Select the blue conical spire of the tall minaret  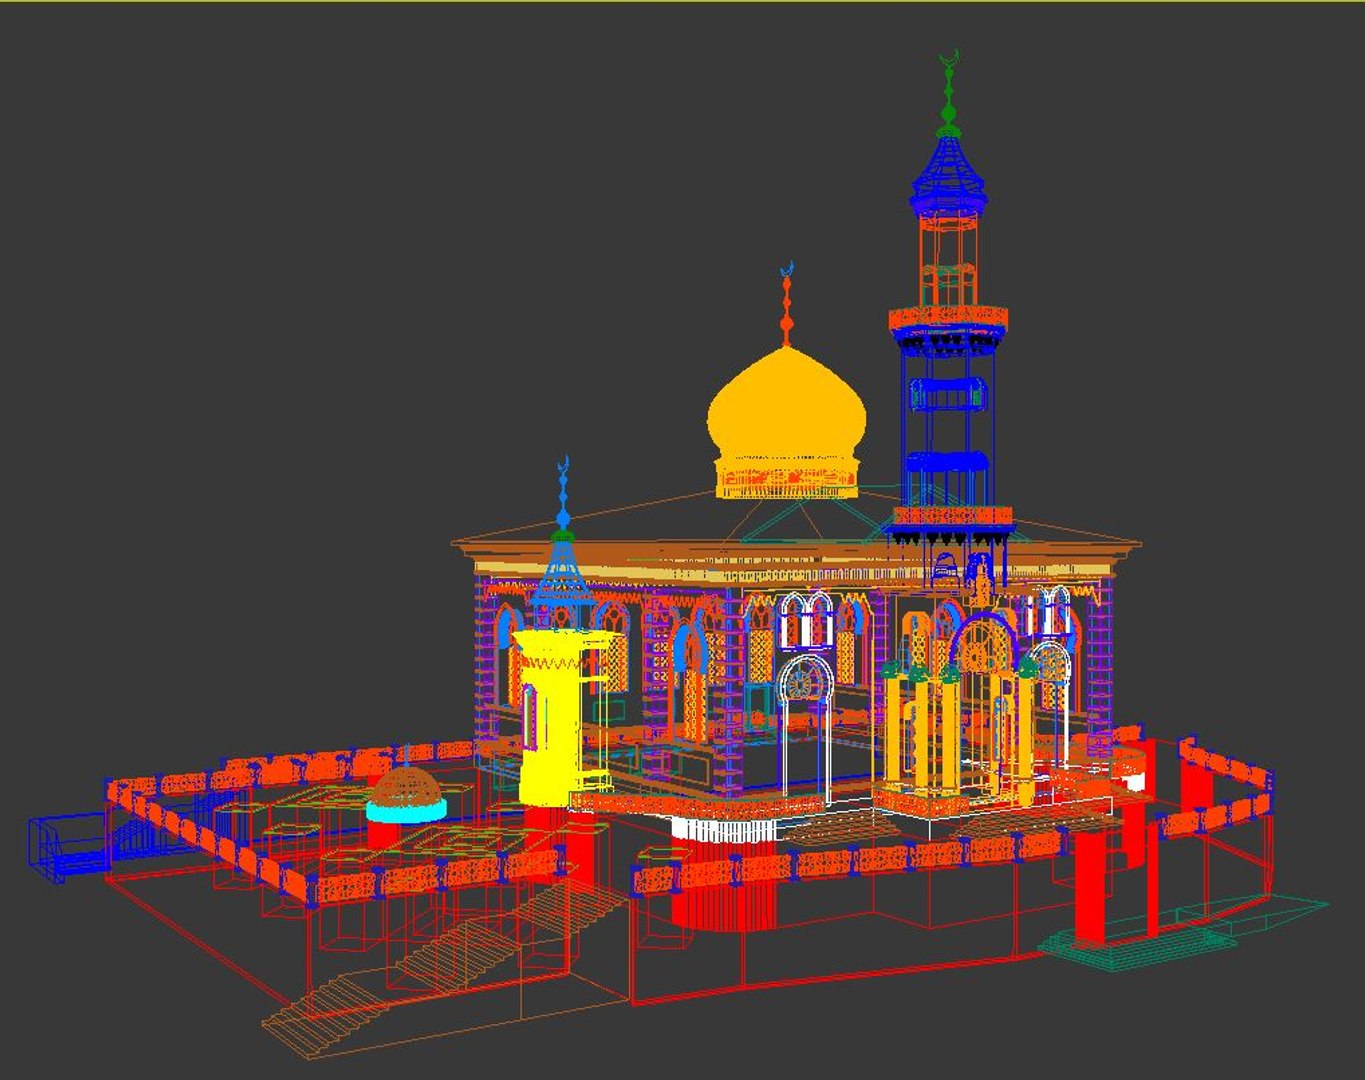point(948,175)
